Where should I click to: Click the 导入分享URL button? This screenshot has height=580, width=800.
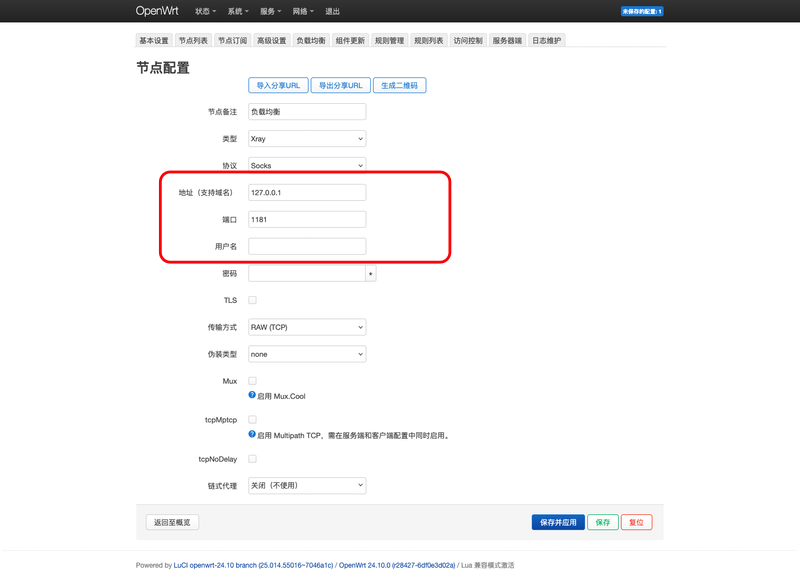click(278, 86)
